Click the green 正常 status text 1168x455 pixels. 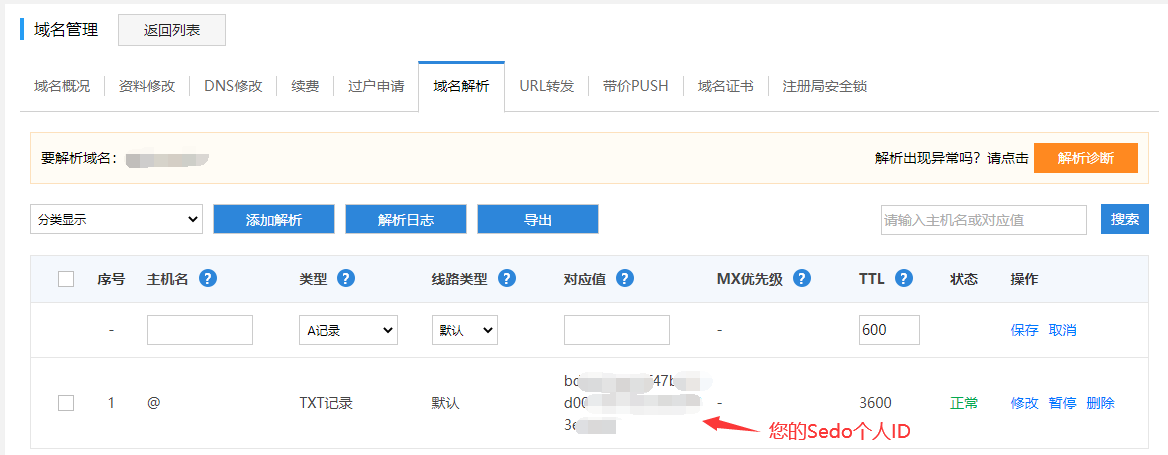click(x=964, y=403)
